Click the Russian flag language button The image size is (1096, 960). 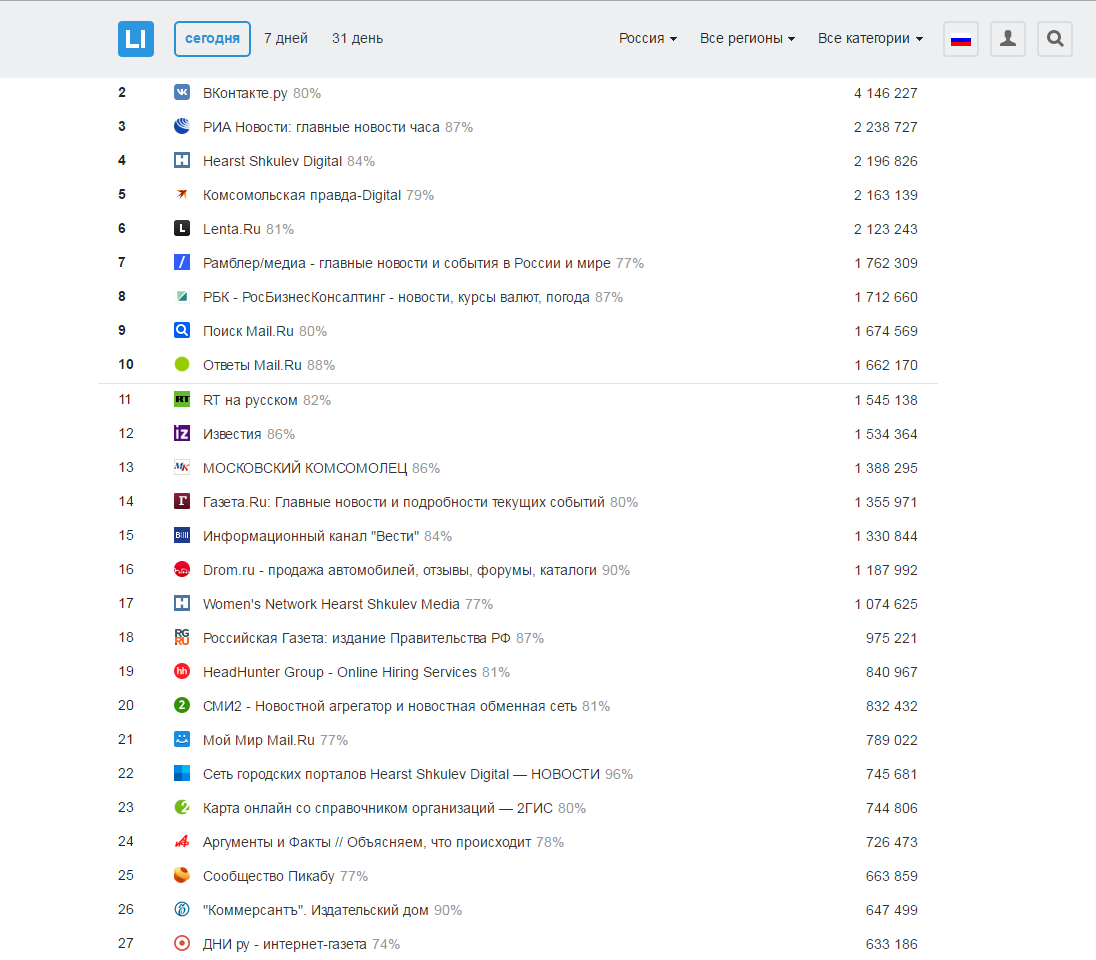[961, 40]
